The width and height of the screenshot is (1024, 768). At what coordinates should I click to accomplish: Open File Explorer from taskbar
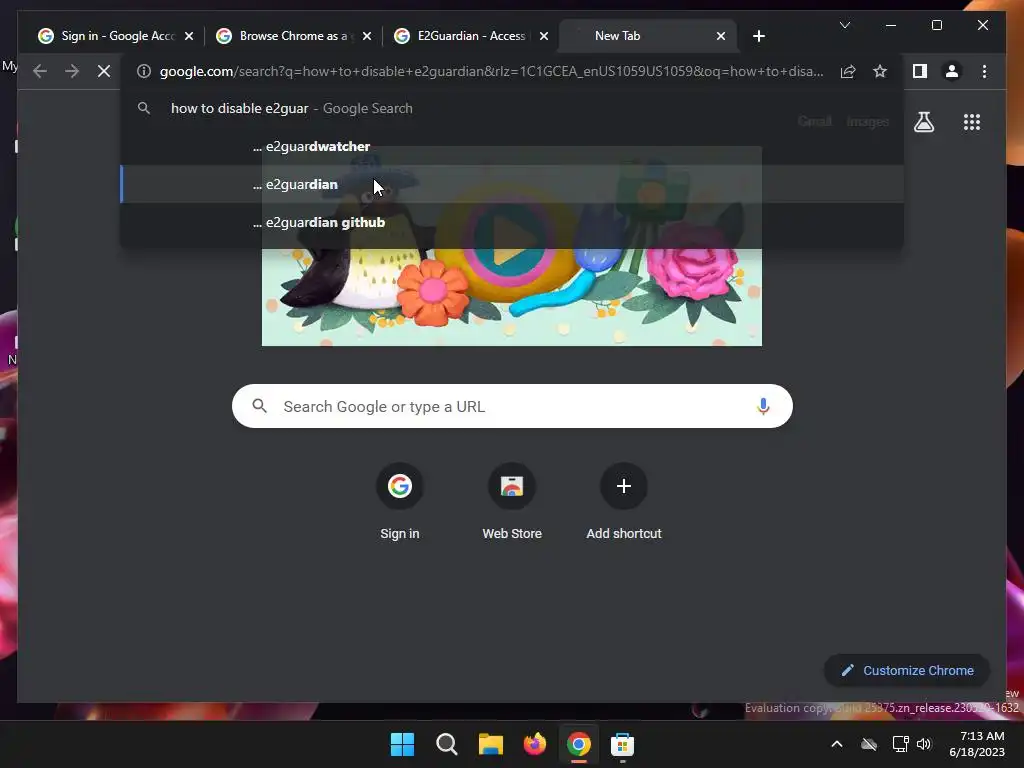click(x=490, y=744)
